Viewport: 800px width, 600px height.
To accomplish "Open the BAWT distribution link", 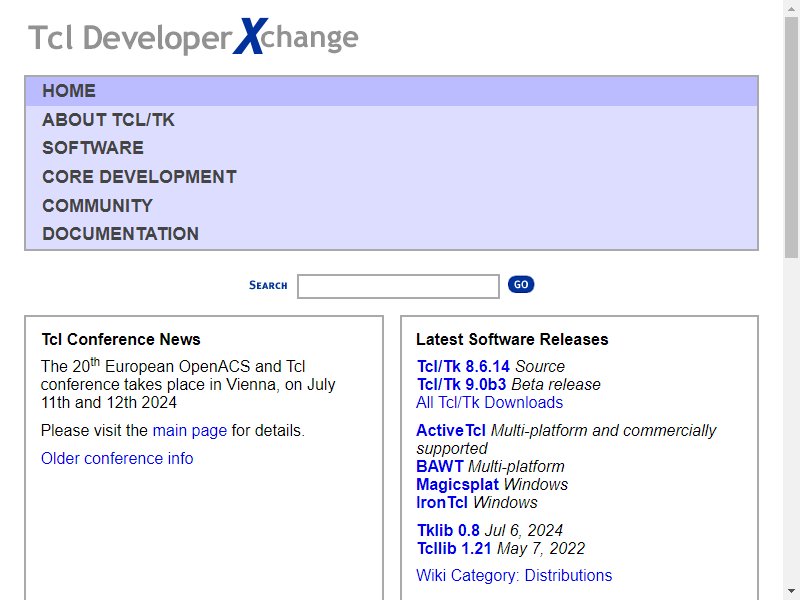I will [x=440, y=466].
